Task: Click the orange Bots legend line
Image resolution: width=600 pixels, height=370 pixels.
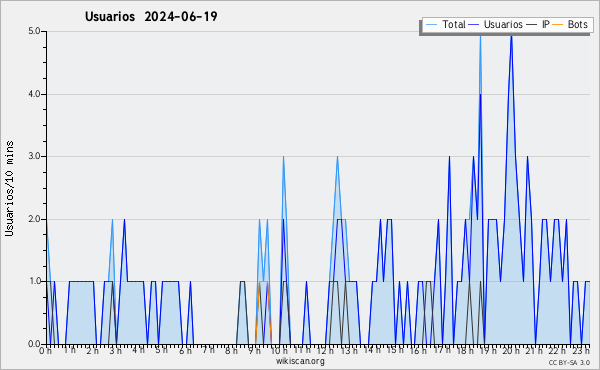Action: click(558, 24)
